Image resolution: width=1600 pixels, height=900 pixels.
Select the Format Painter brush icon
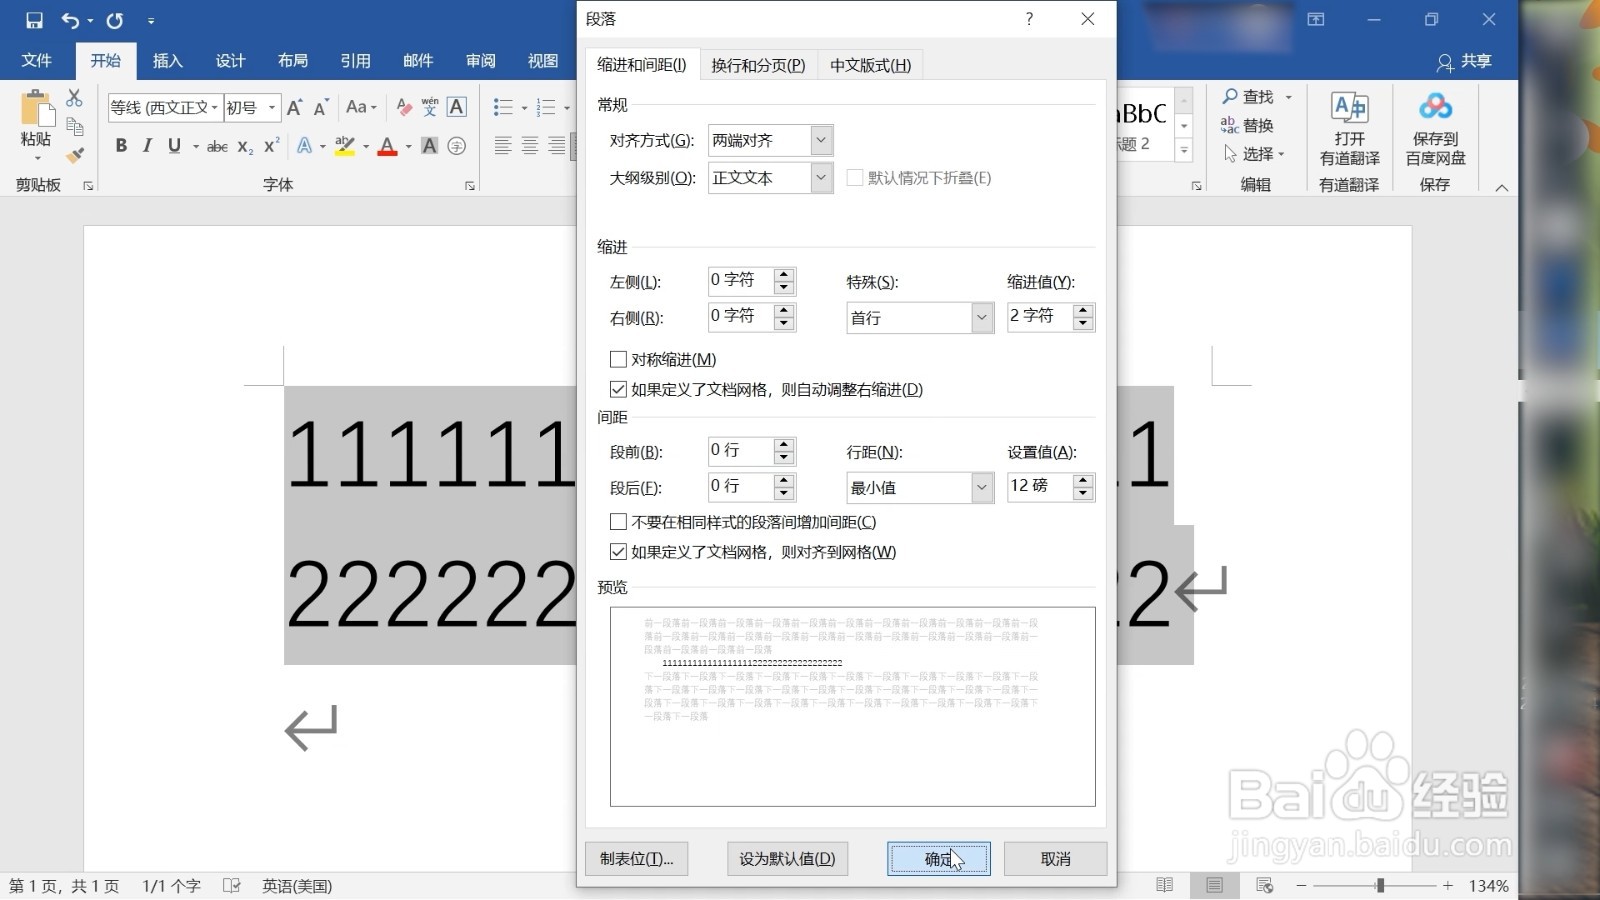[x=74, y=155]
